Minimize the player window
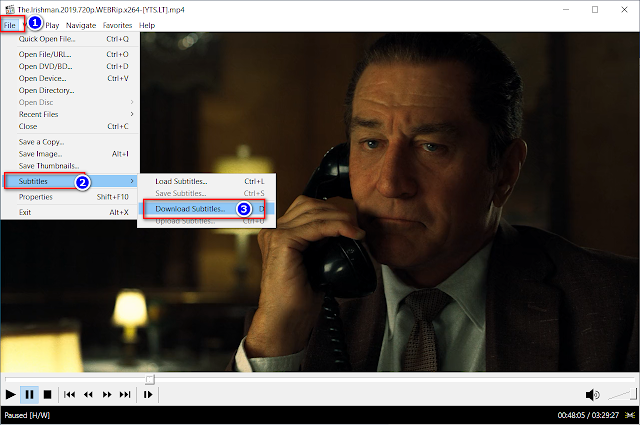640x425 pixels. (566, 9)
